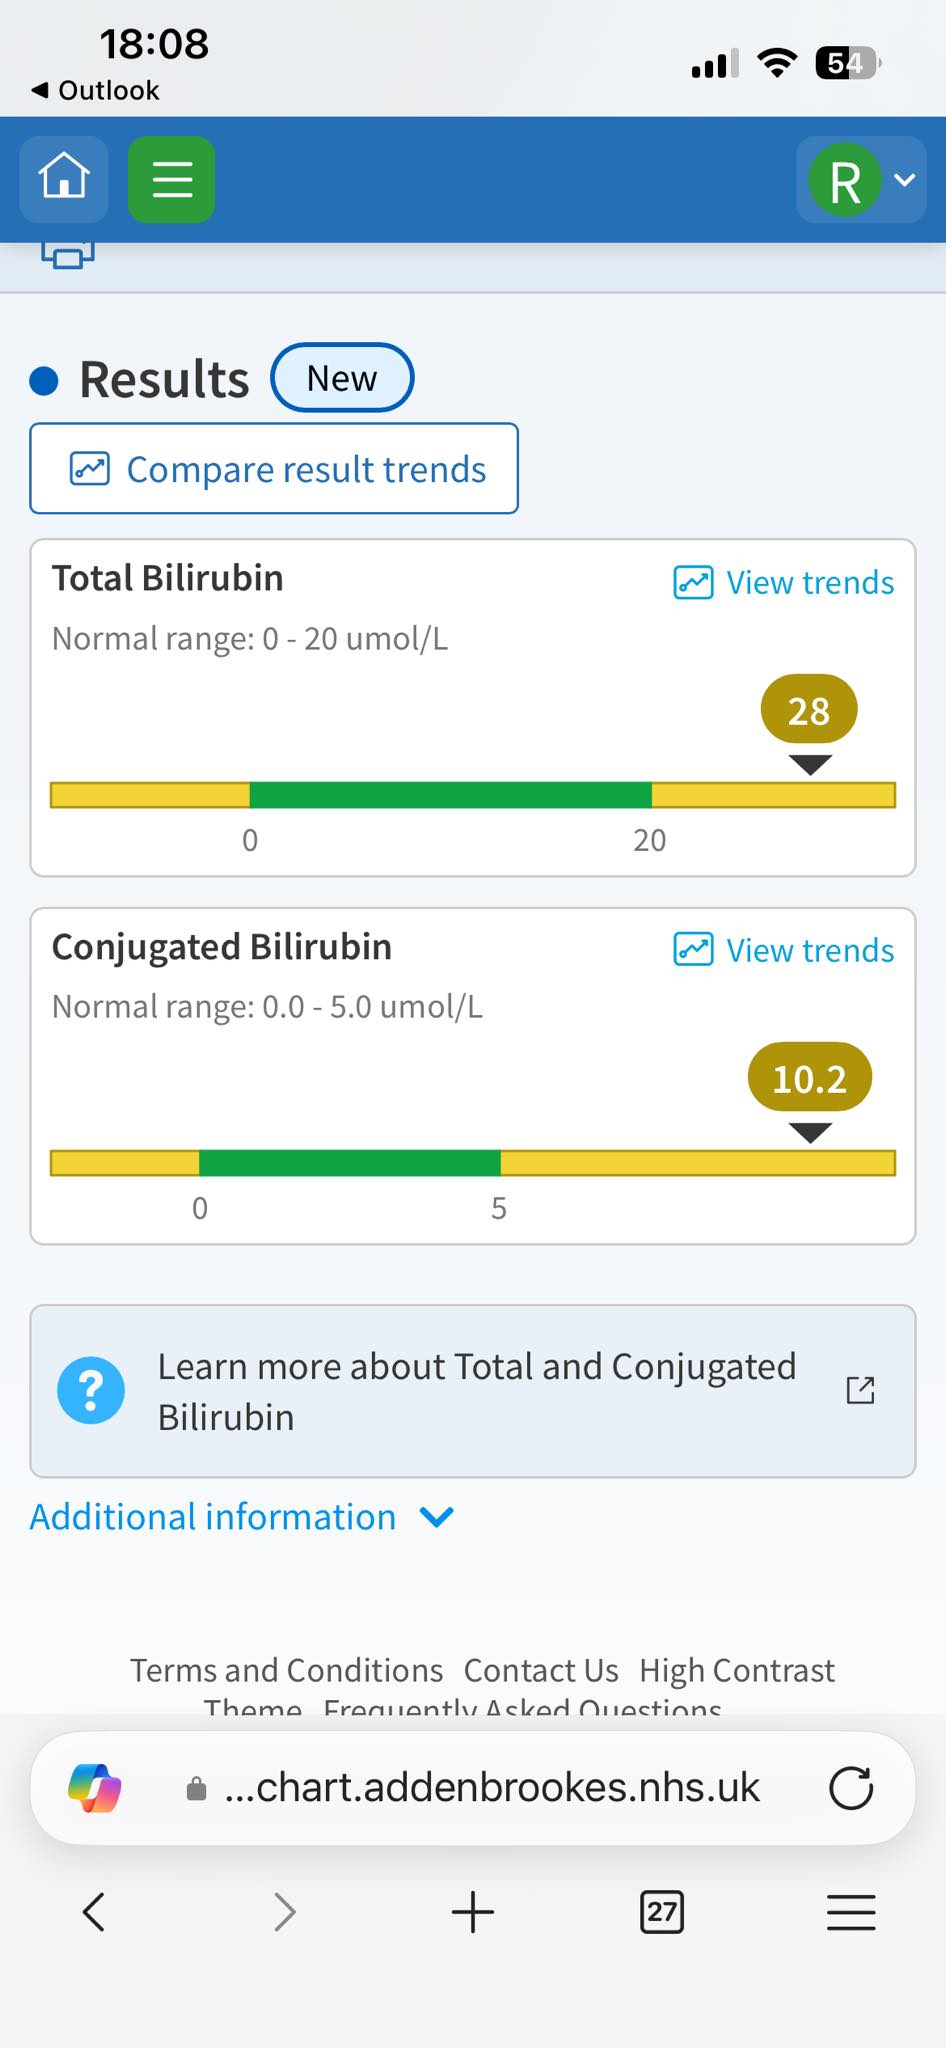Screen dimensions: 946x2048
Task: Reload the page with the refresh icon
Action: (x=851, y=1788)
